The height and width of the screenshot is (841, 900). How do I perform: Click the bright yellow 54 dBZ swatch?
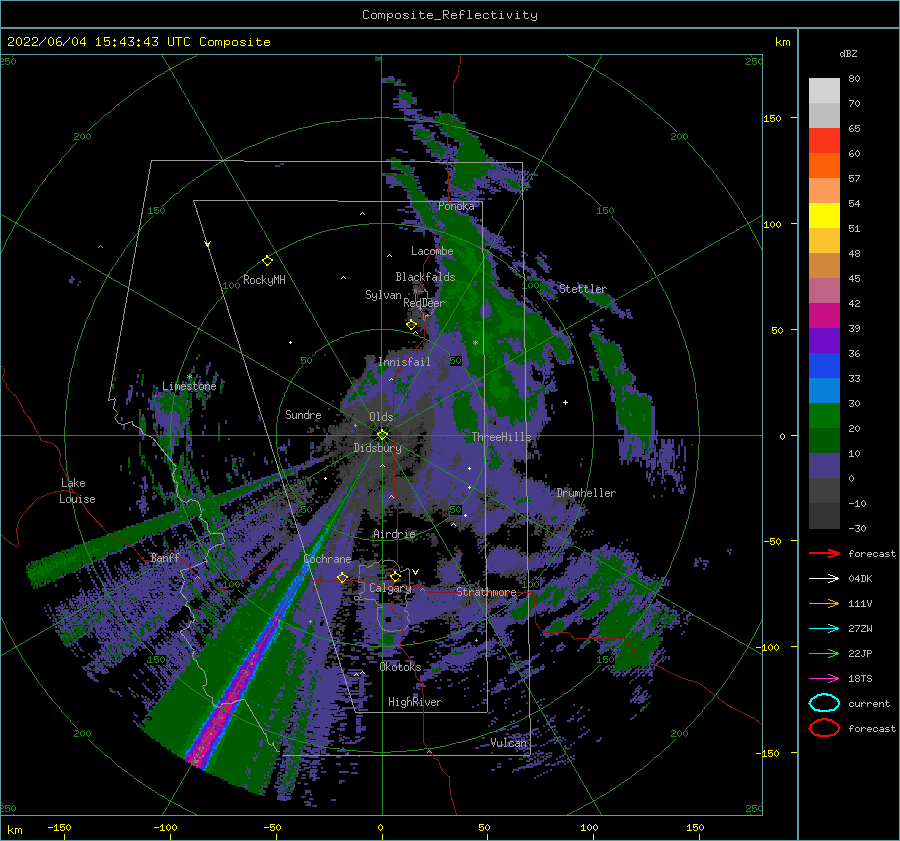824,216
